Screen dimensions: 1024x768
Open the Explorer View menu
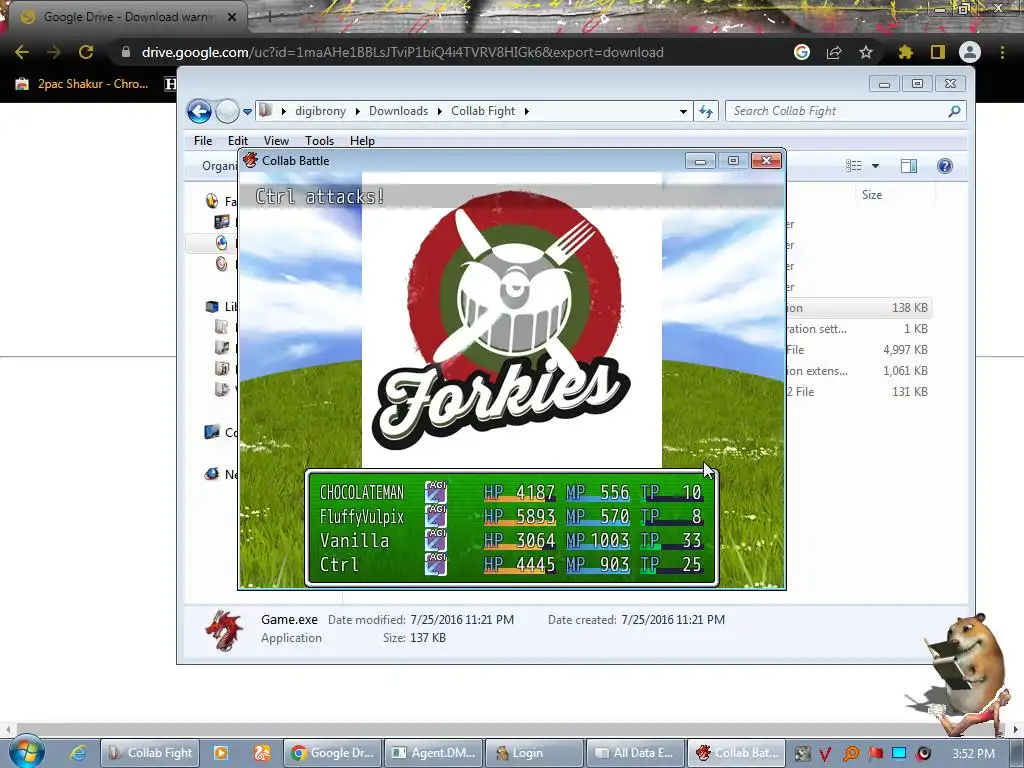(x=276, y=140)
